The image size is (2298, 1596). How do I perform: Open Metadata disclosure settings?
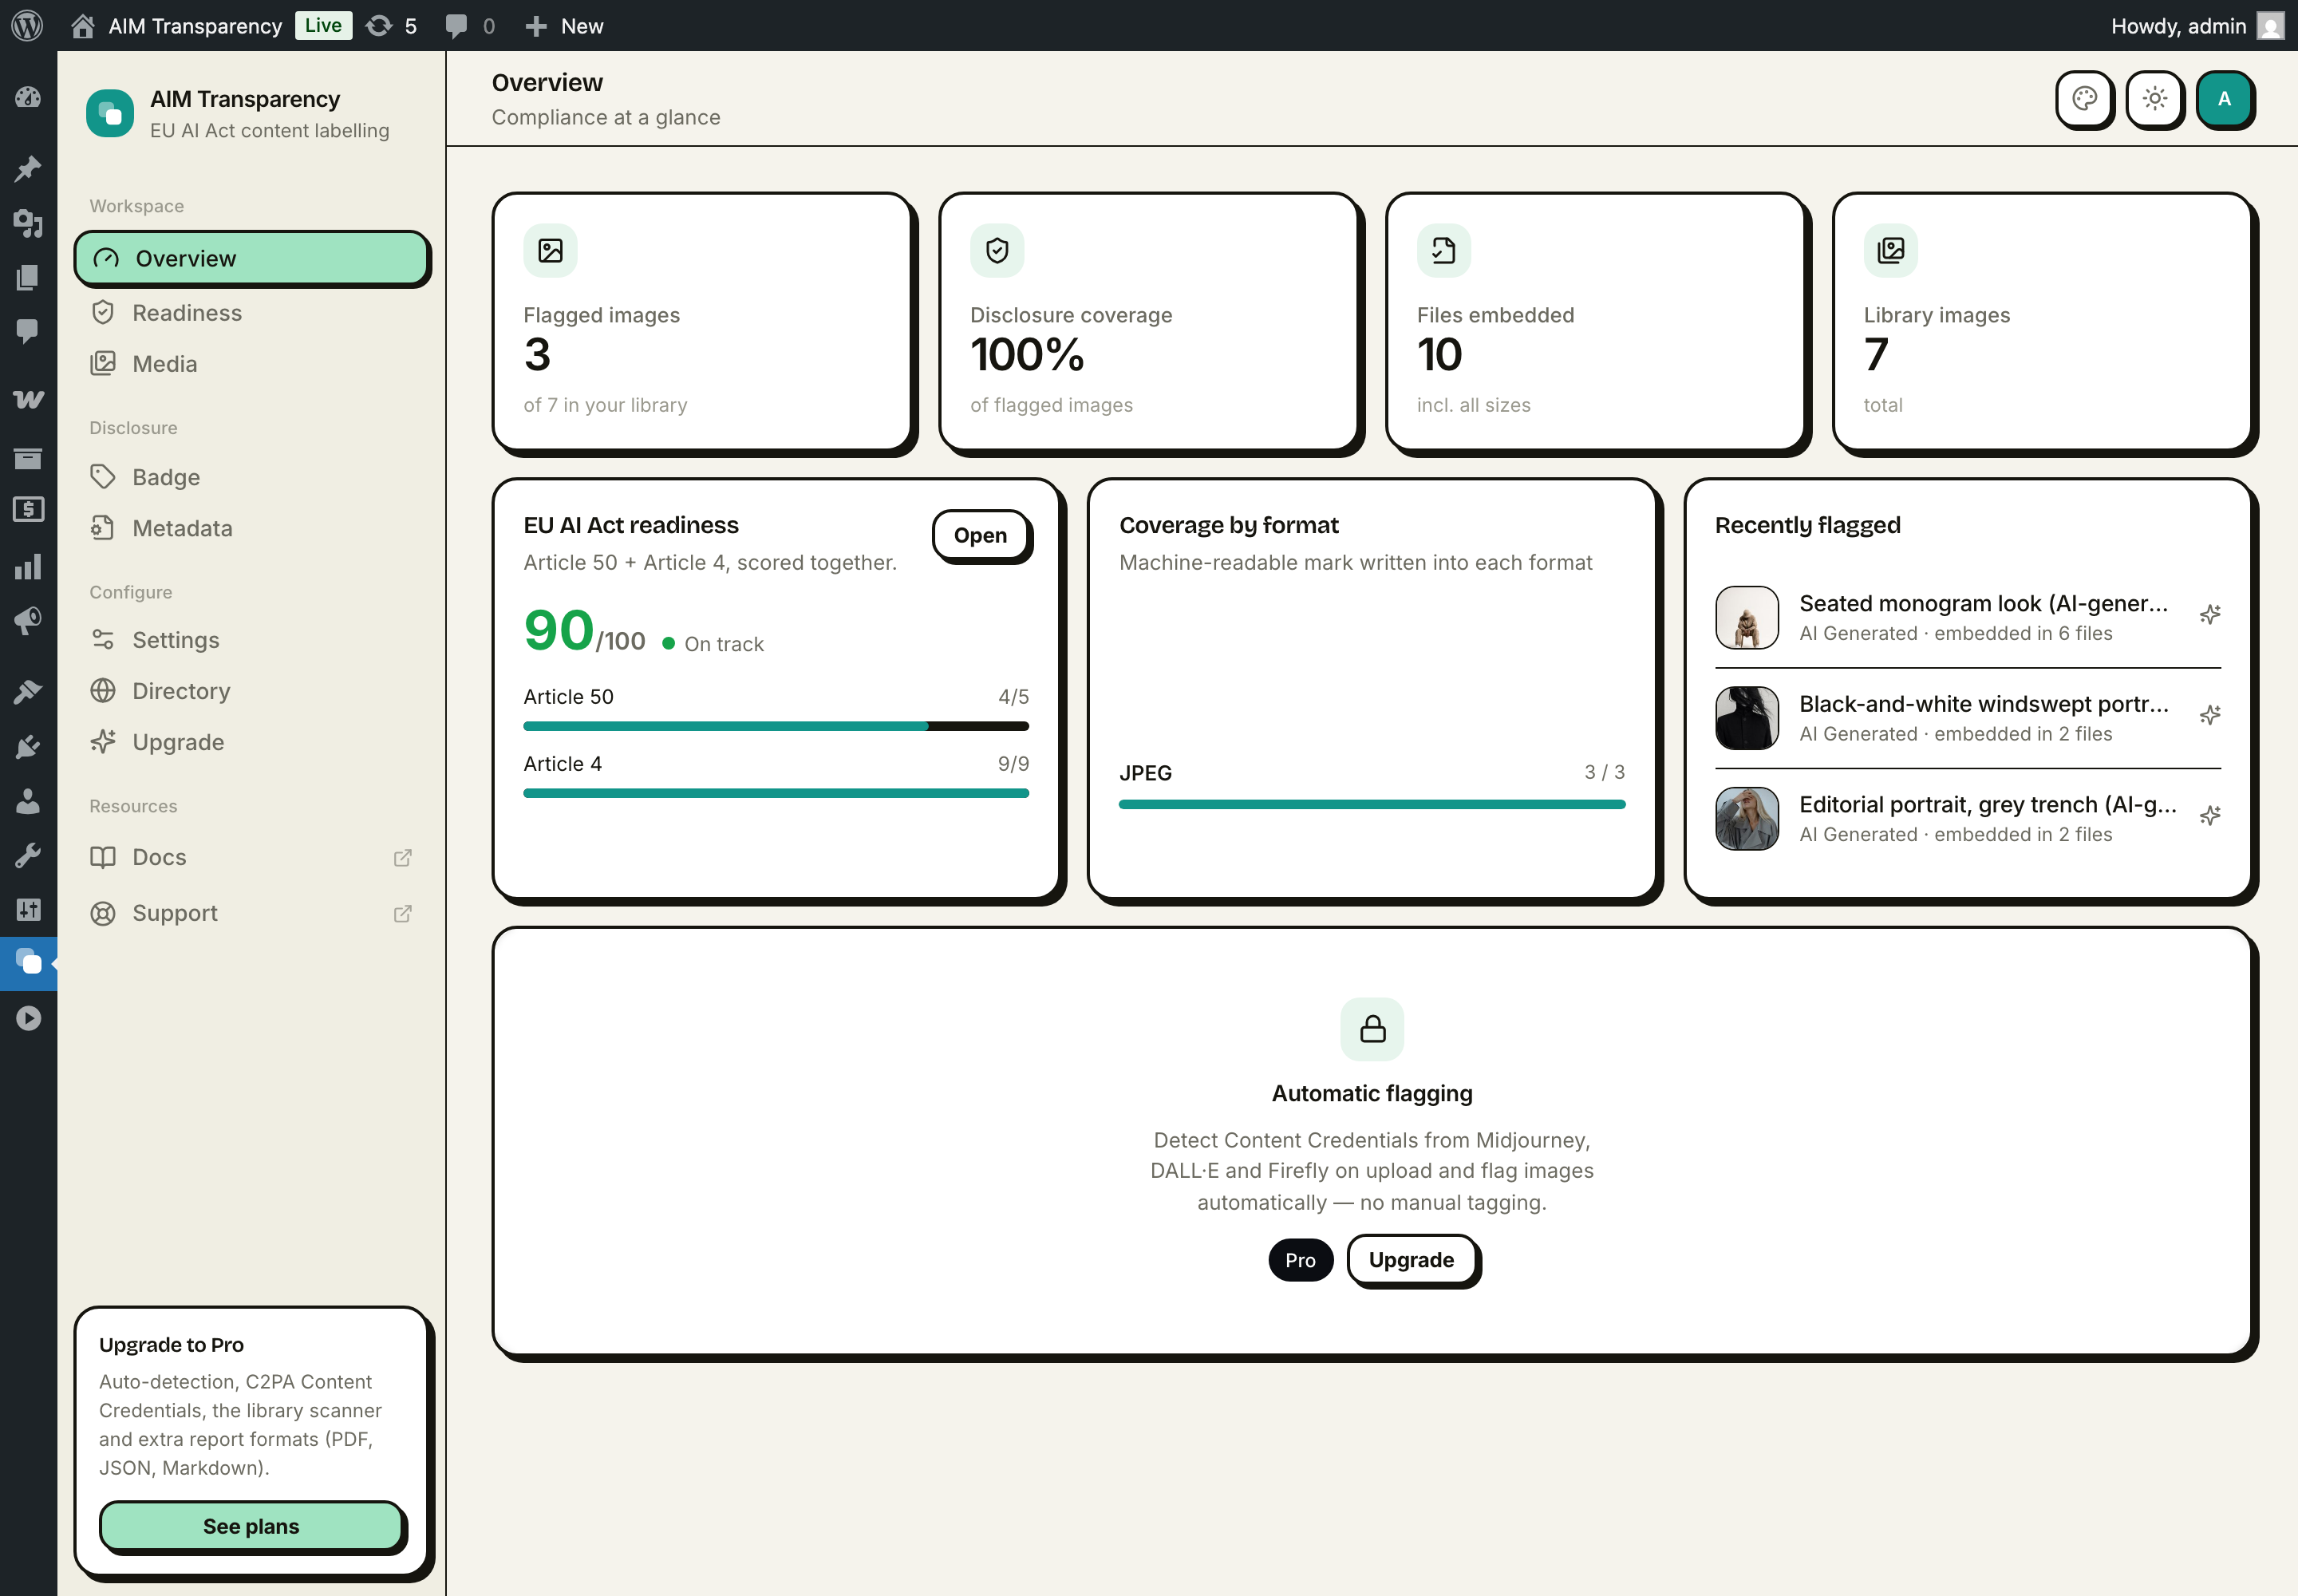pos(251,528)
